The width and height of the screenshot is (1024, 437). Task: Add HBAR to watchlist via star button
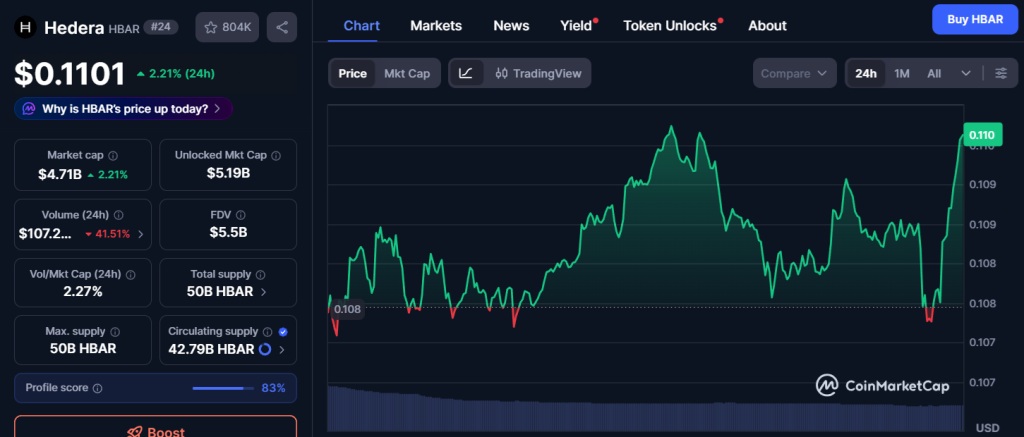(227, 27)
